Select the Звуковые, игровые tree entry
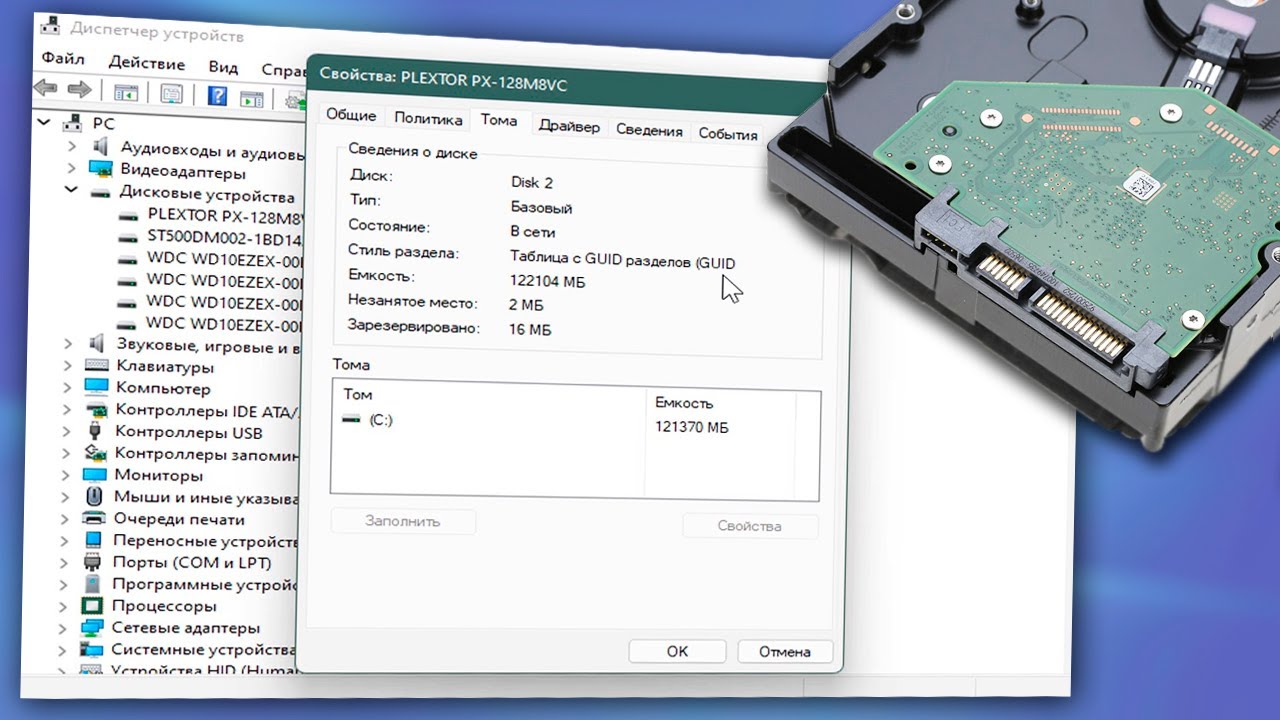Screen dimensions: 1280x720 click(208, 347)
